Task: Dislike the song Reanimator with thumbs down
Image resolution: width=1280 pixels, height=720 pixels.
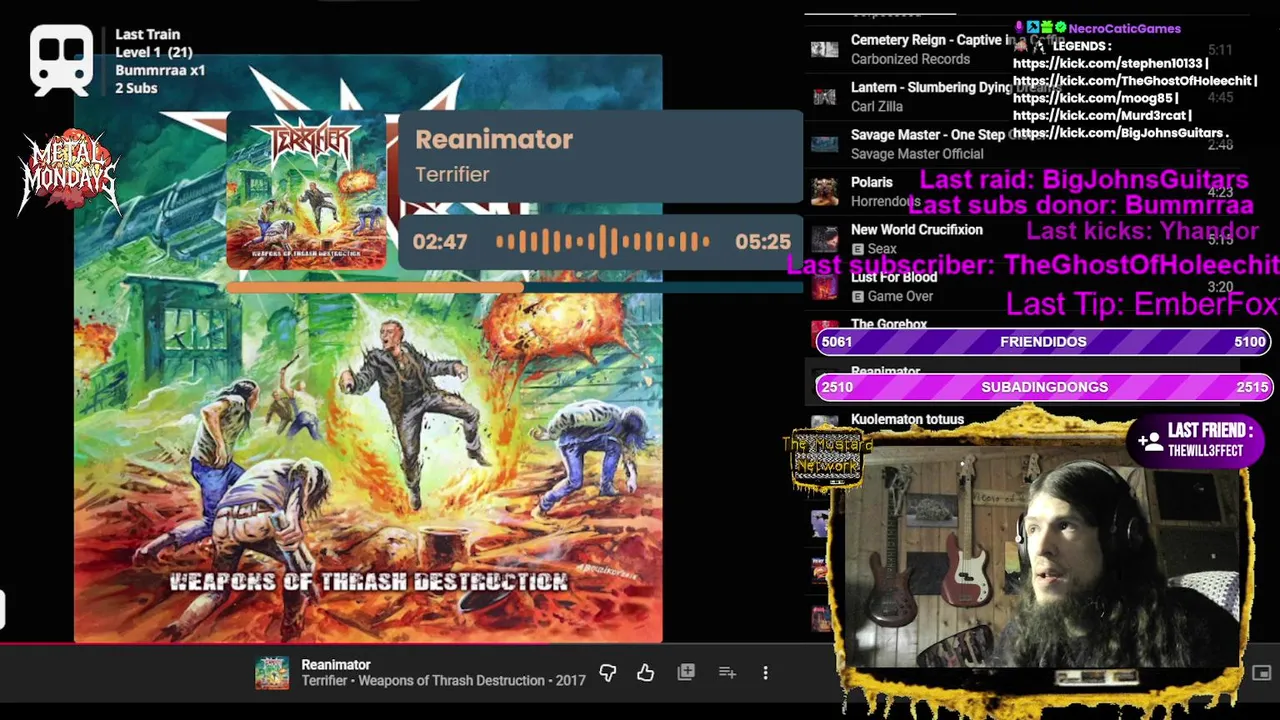Action: click(607, 673)
